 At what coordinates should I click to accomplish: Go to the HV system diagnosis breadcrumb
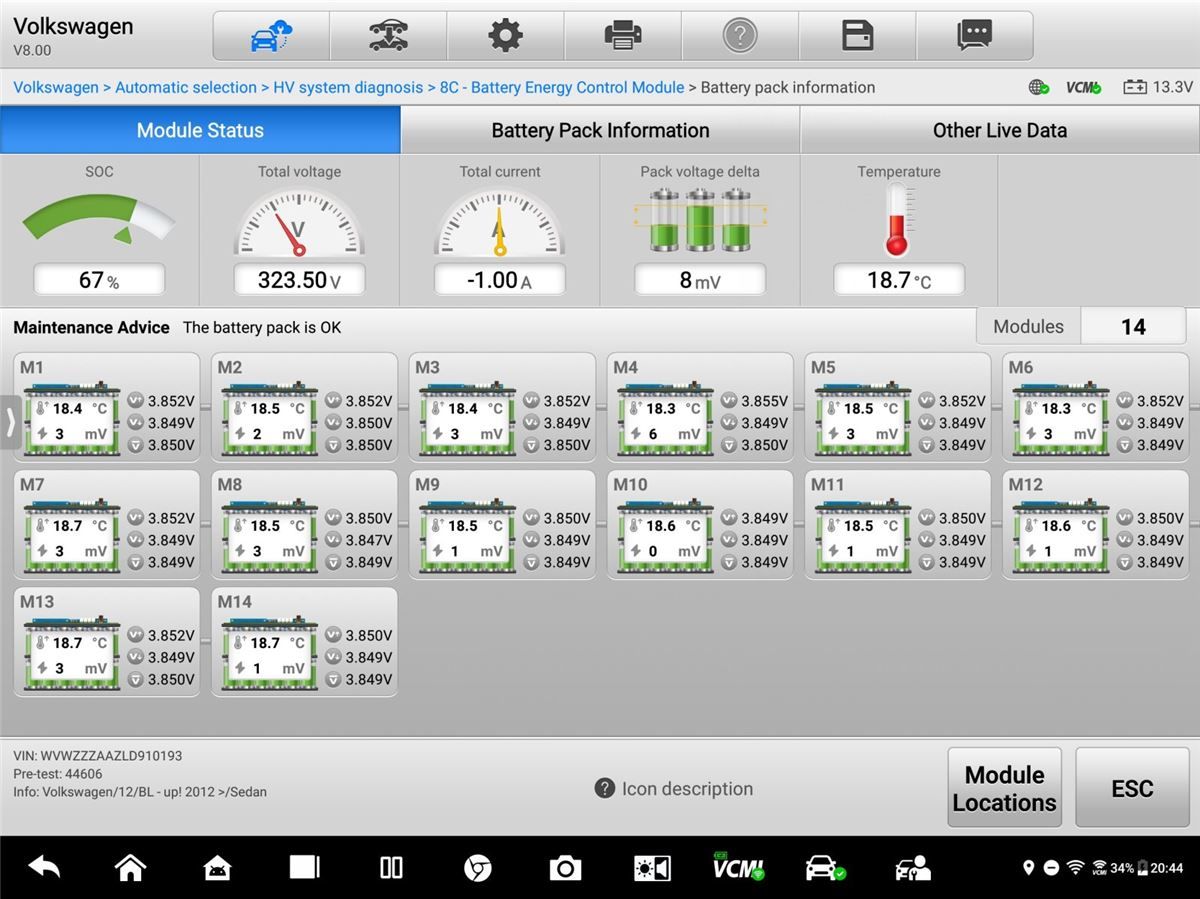point(348,87)
